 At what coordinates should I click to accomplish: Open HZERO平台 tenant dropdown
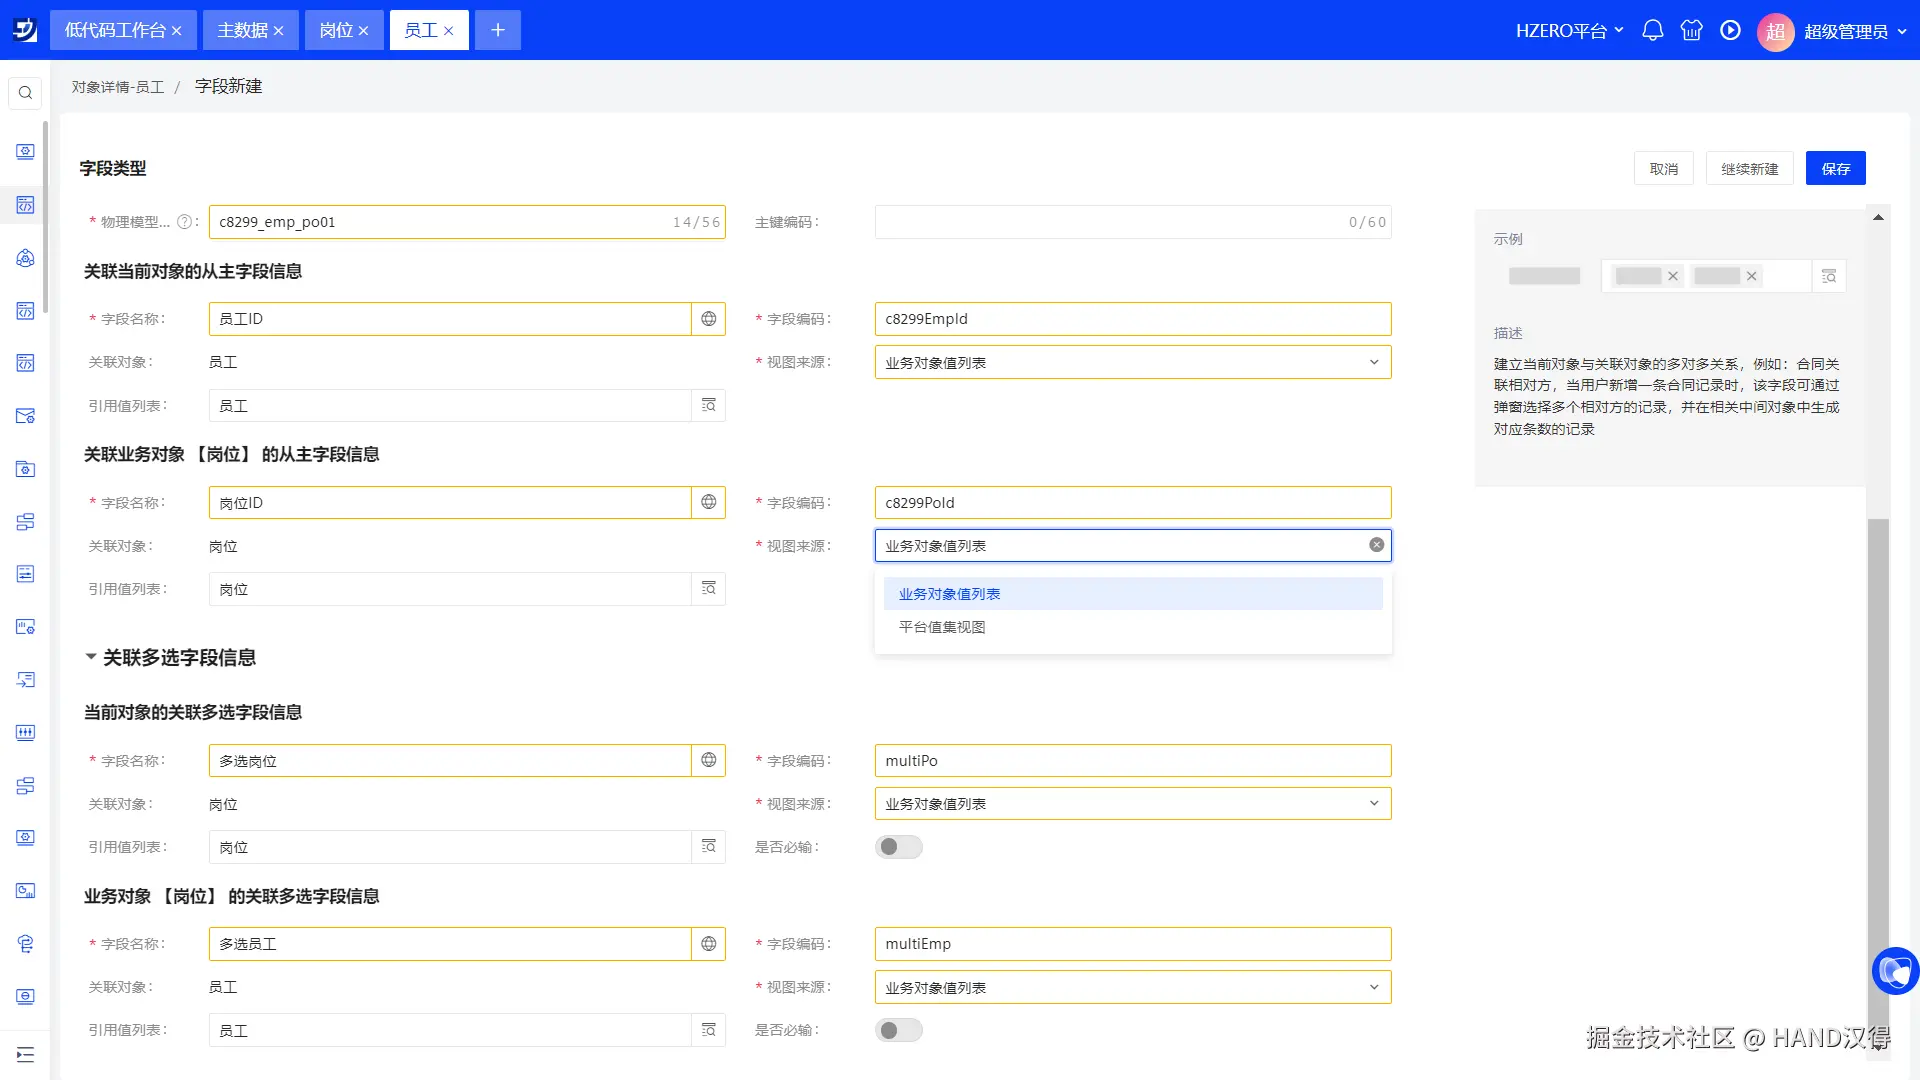tap(1568, 30)
